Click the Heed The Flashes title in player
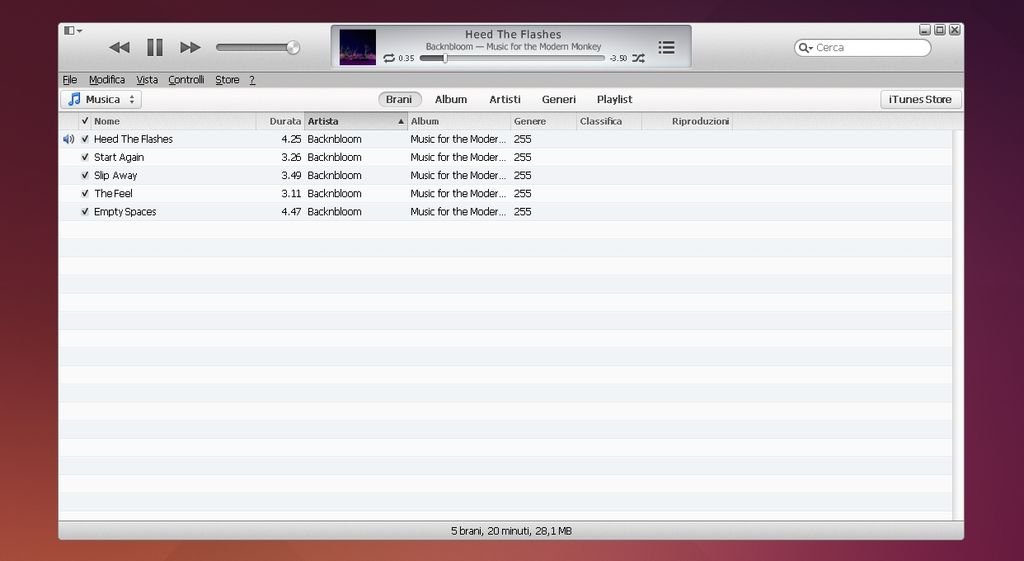The image size is (1024, 561). 513,35
